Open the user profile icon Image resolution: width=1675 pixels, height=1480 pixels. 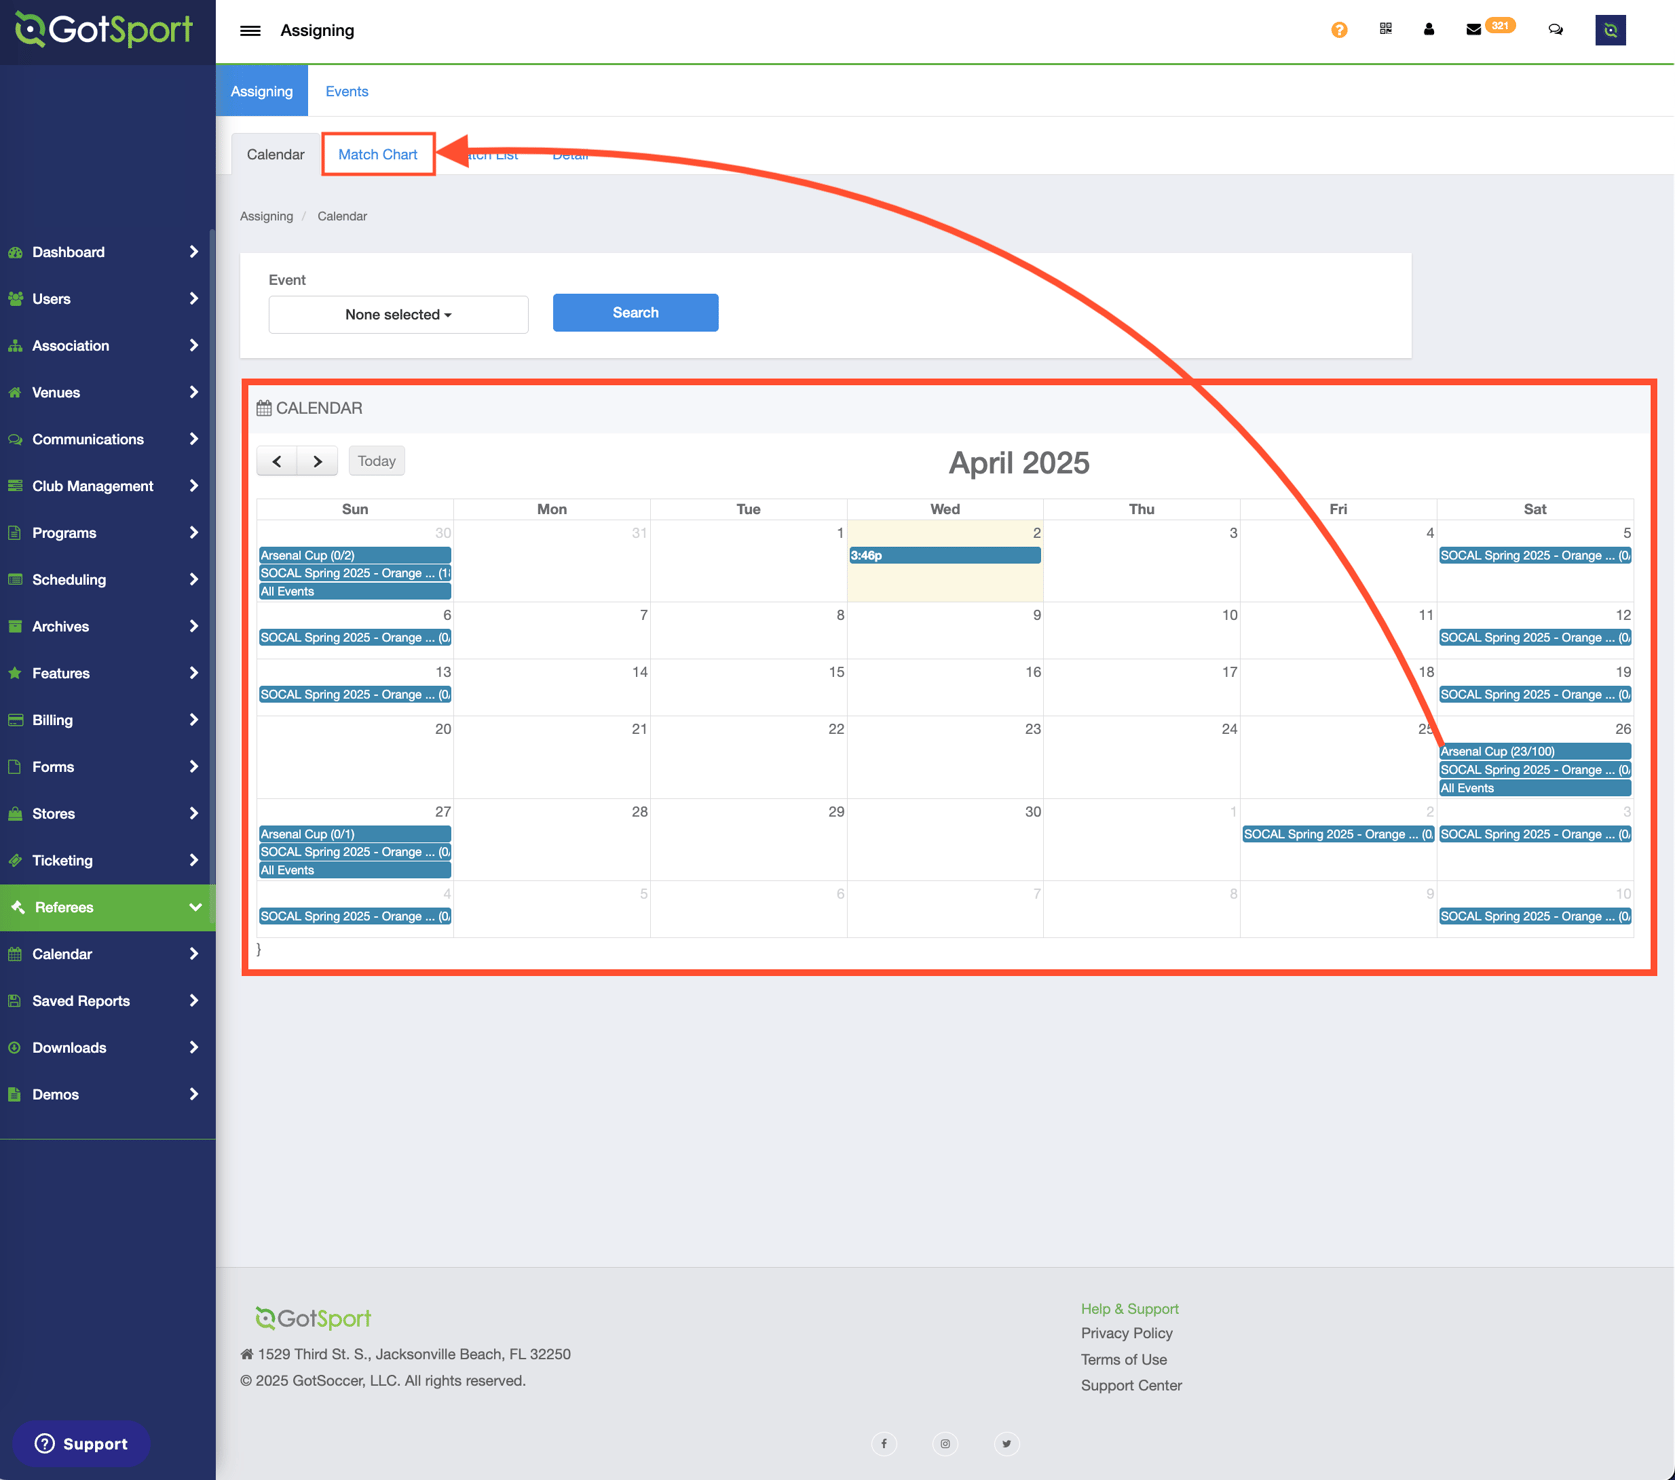pos(1429,29)
